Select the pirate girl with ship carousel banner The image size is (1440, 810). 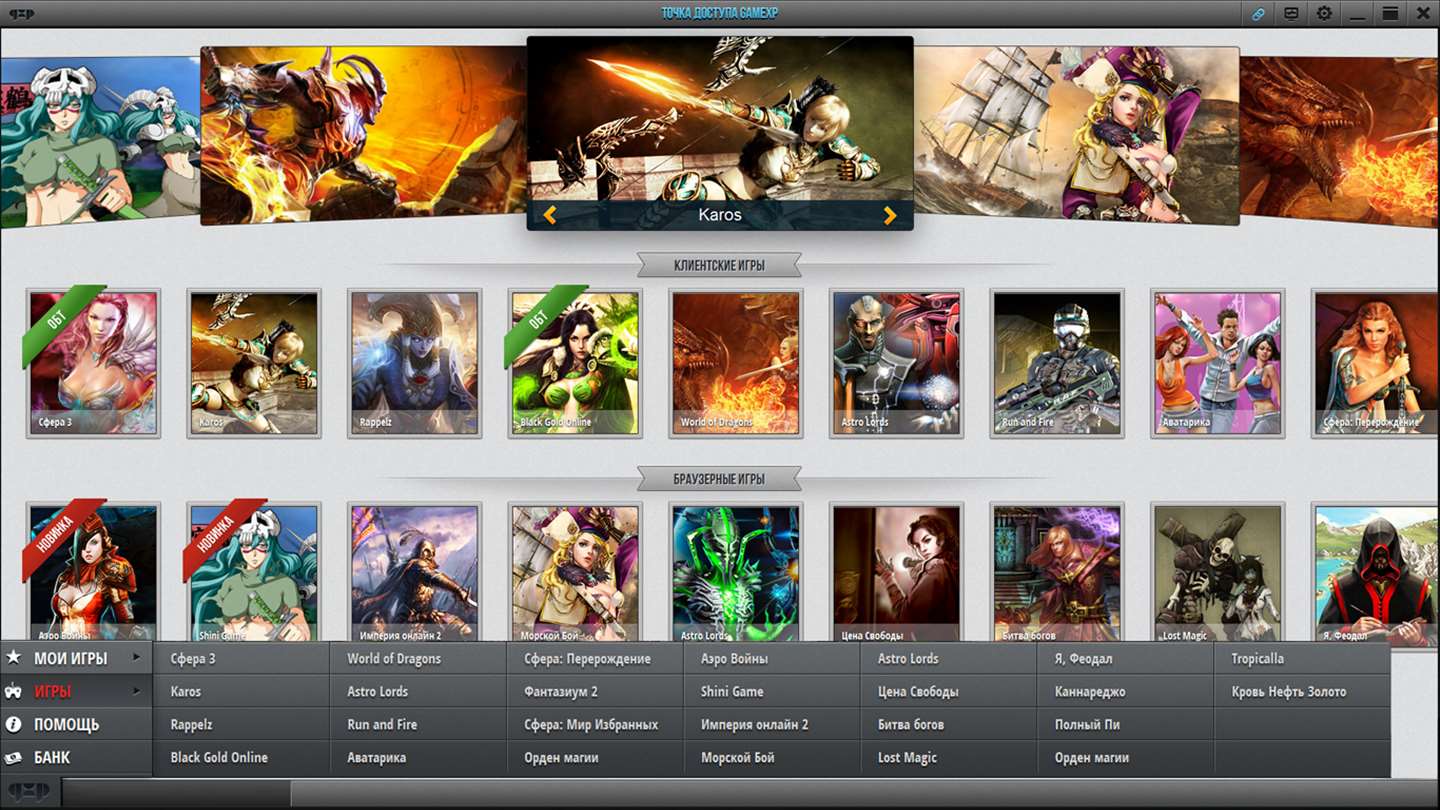[x=1076, y=135]
